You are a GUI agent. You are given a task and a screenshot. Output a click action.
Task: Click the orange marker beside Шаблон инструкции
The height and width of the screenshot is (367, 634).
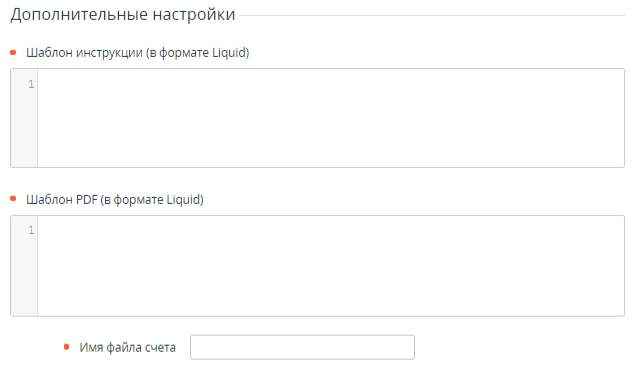pos(13,53)
